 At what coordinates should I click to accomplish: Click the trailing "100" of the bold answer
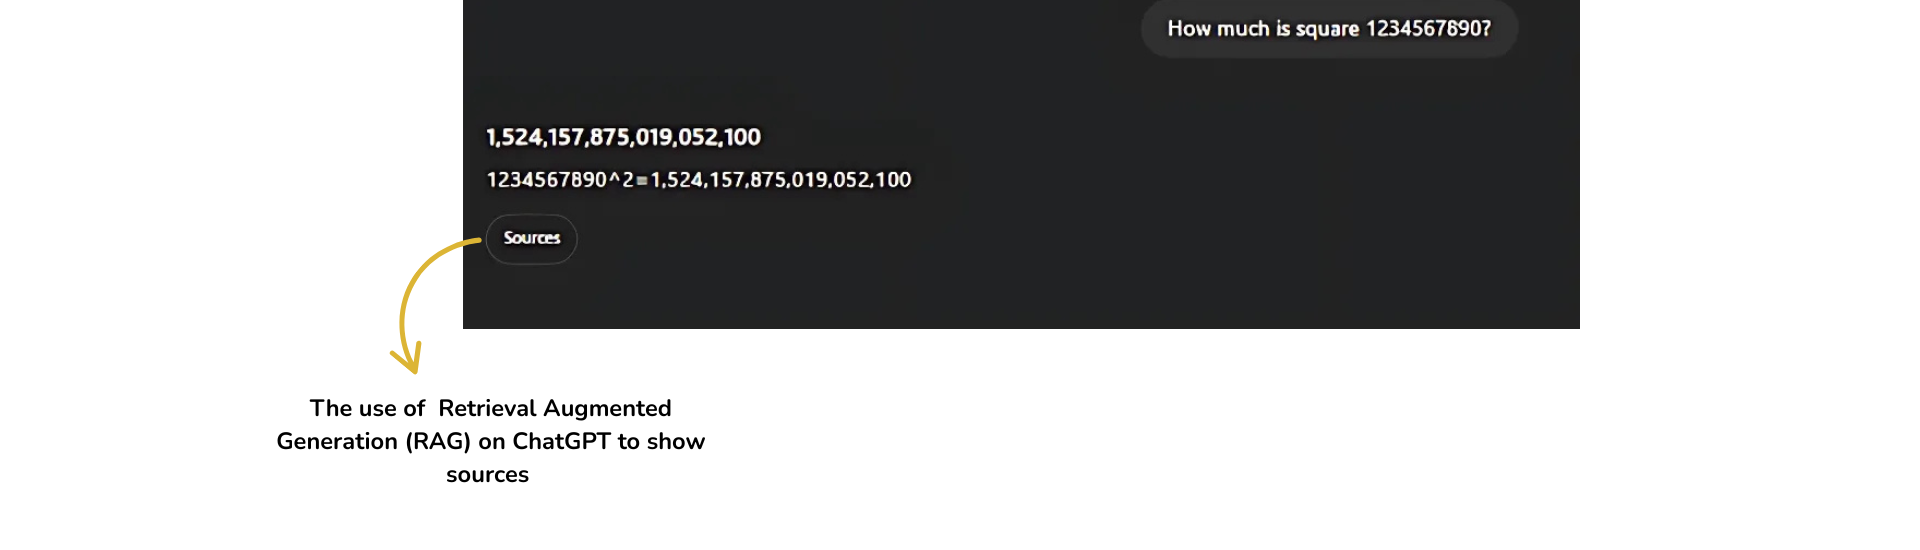point(742,137)
